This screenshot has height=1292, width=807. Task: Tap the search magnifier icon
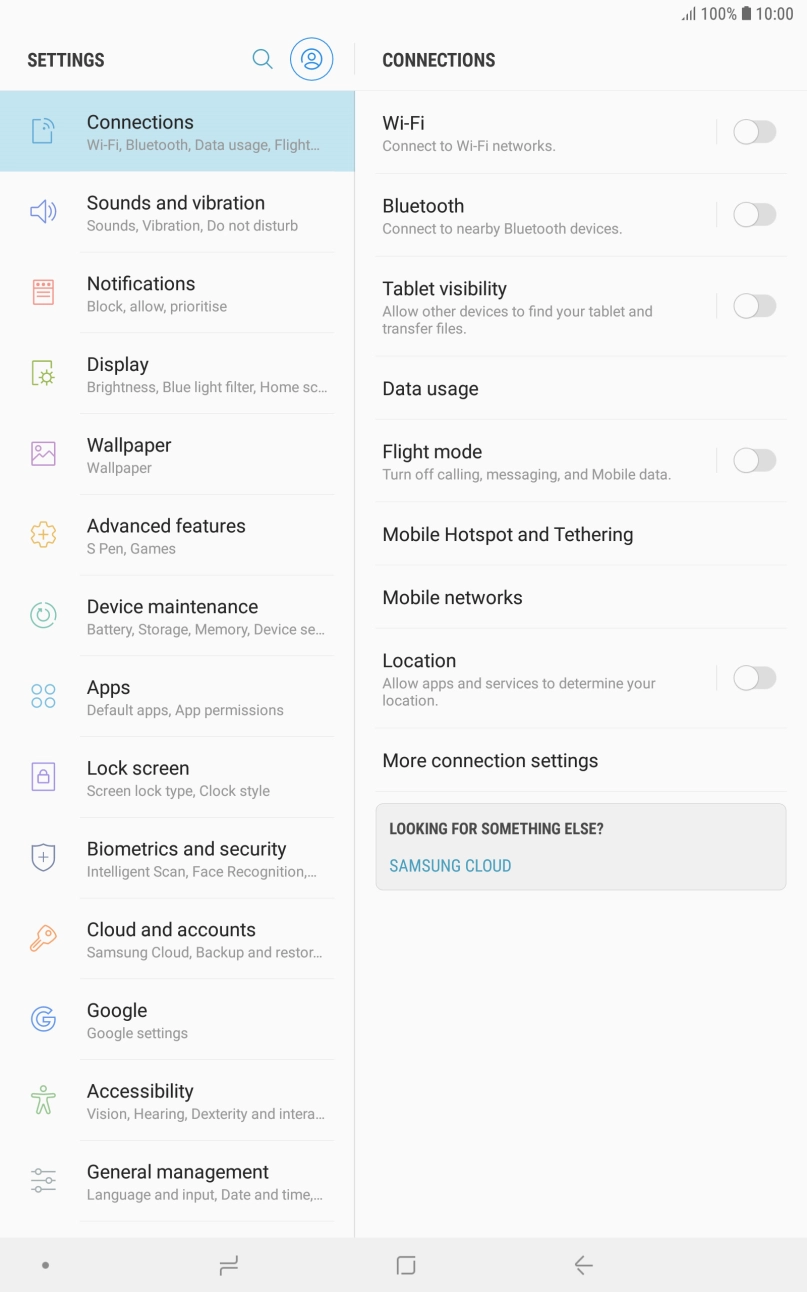click(x=262, y=59)
